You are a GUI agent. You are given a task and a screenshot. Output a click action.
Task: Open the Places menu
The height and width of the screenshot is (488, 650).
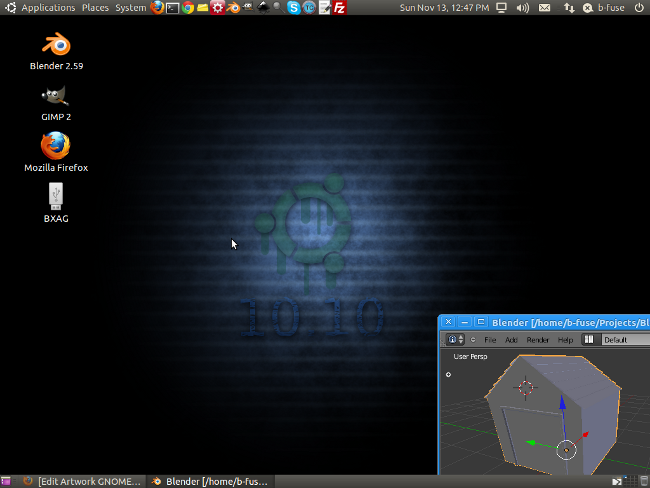[95, 7]
